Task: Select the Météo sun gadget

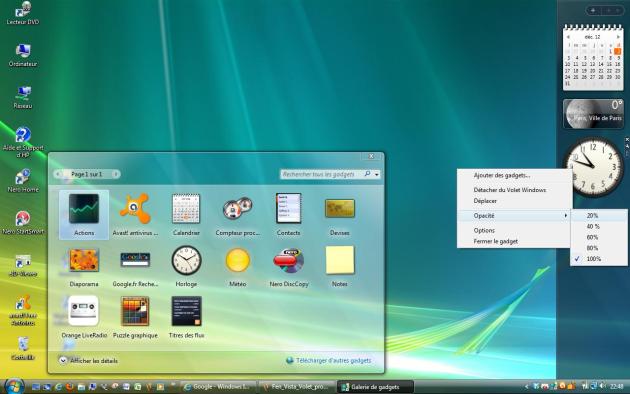Action: coord(237,266)
